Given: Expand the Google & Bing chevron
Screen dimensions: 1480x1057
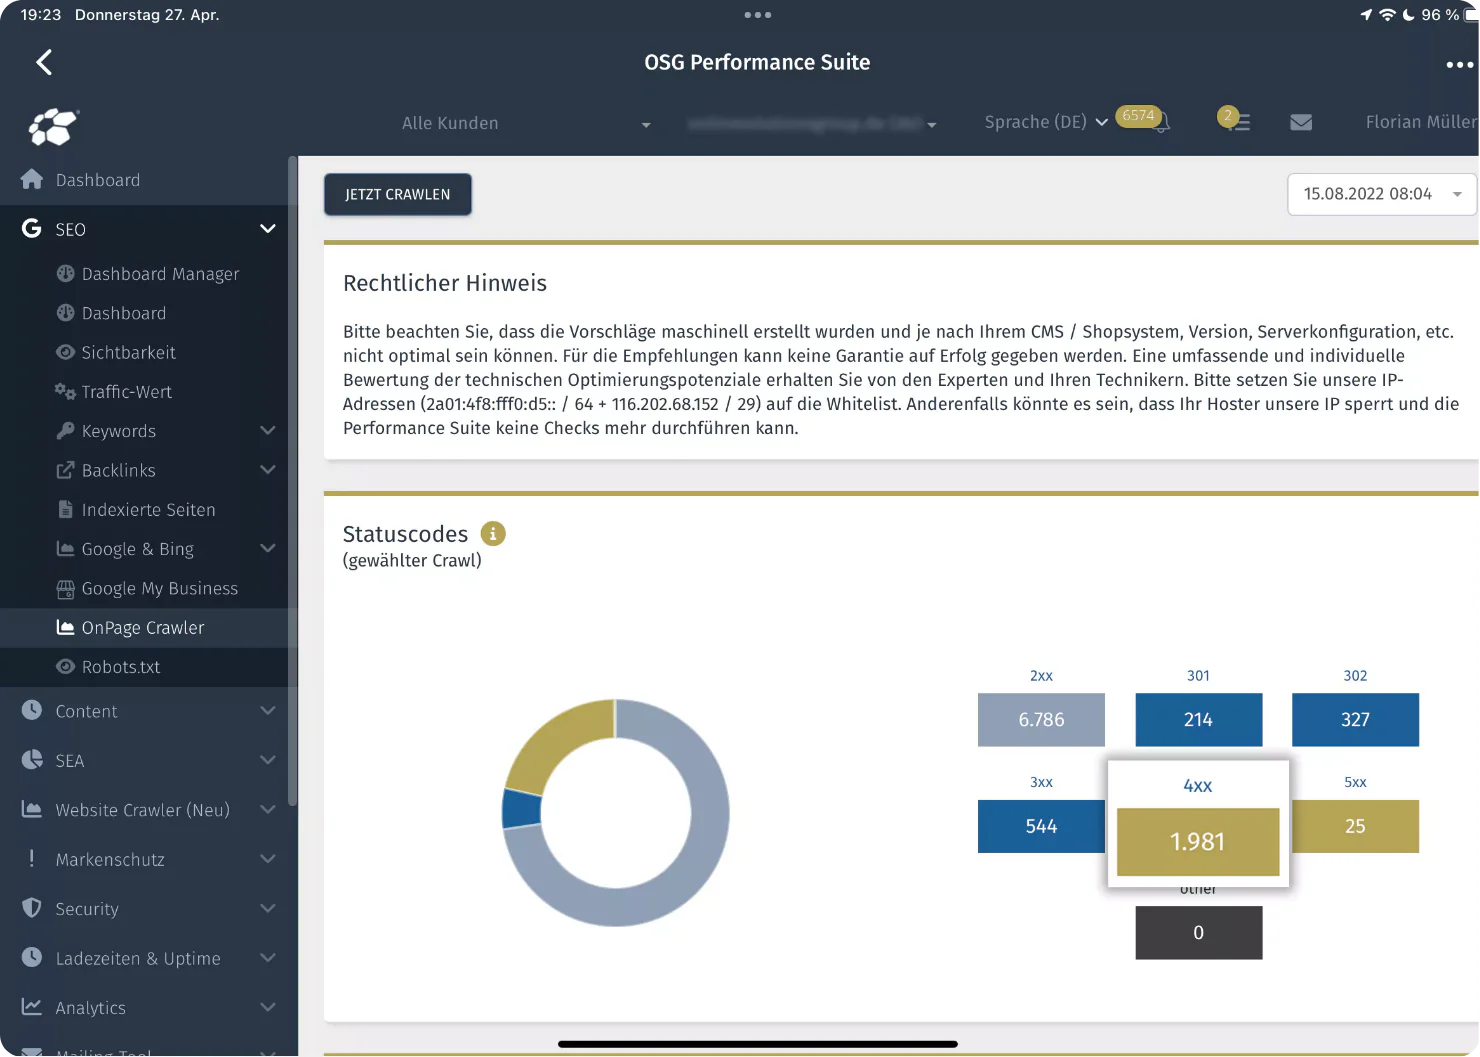Looking at the screenshot, I should (x=268, y=548).
